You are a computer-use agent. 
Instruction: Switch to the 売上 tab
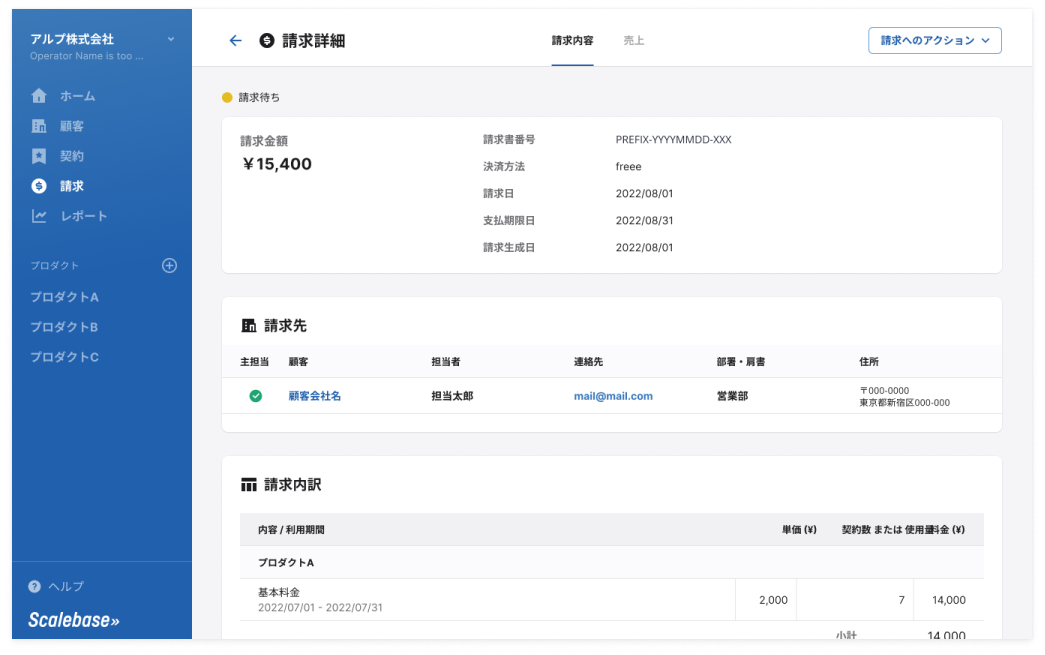click(633, 41)
